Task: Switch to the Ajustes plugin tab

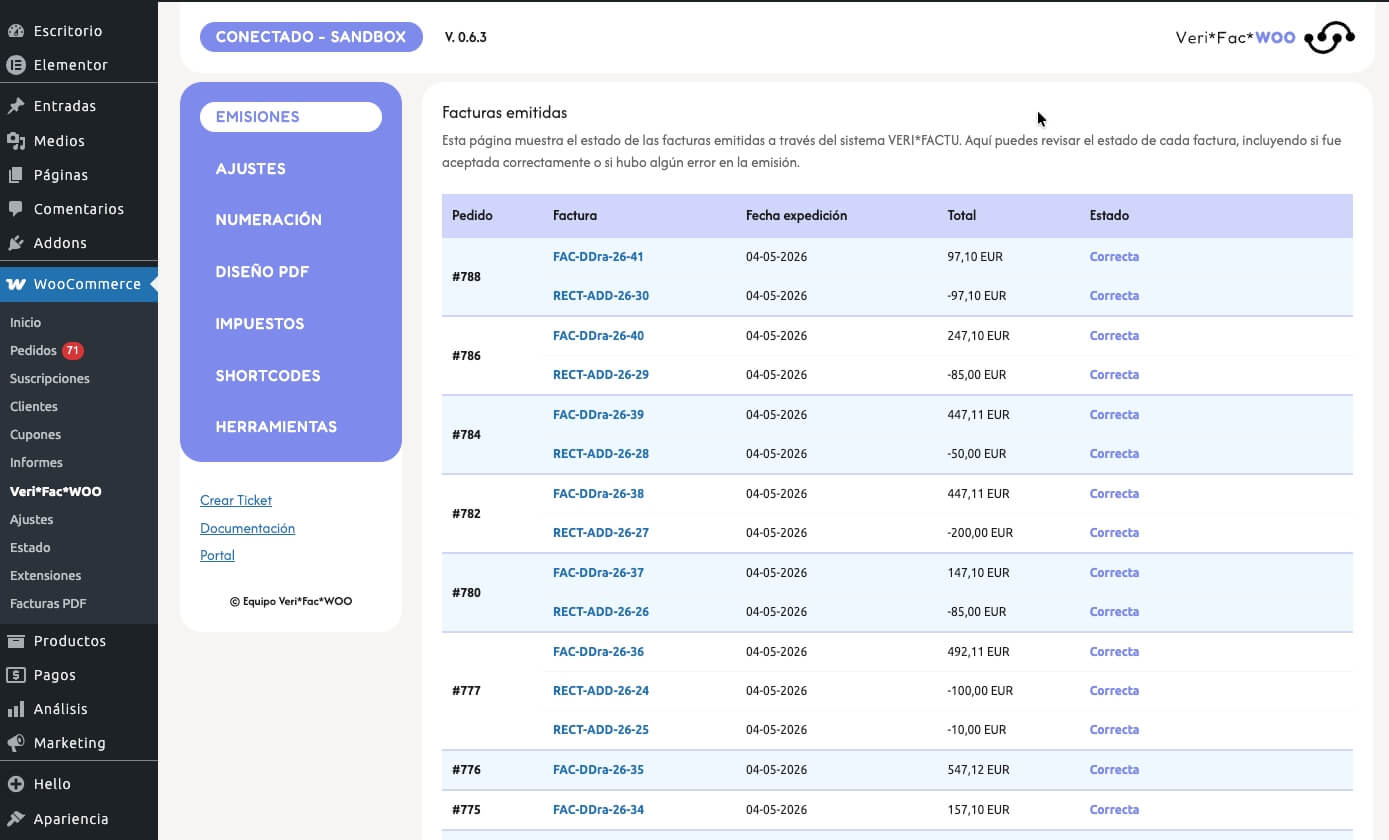Action: [251, 169]
